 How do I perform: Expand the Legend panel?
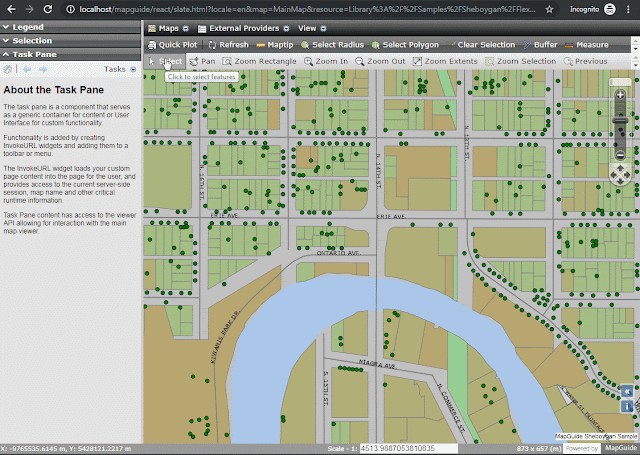pos(70,27)
